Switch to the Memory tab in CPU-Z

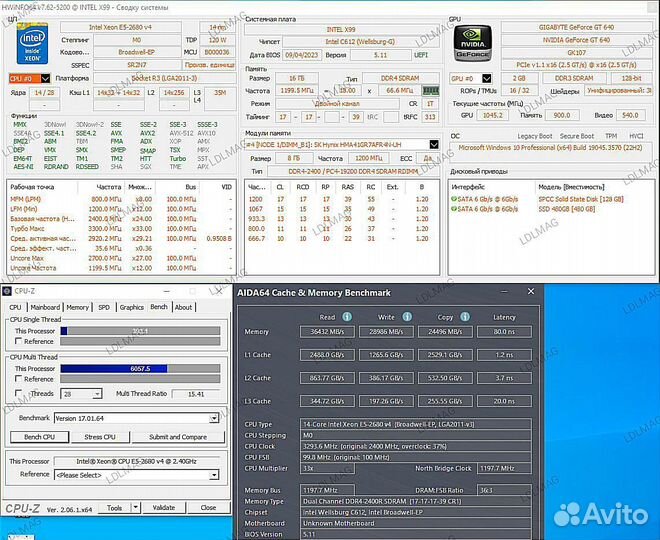pos(77,307)
